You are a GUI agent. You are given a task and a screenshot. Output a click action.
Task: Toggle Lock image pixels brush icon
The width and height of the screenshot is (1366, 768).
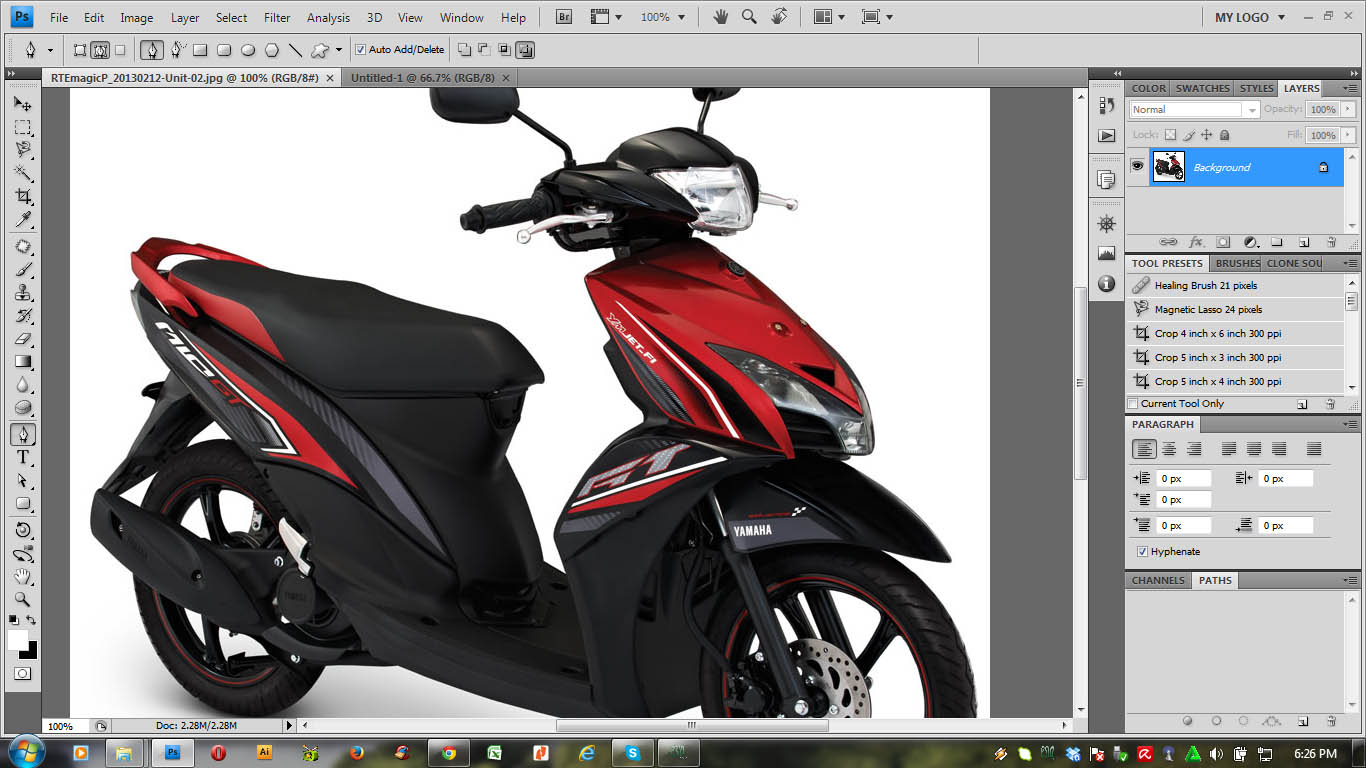coord(1188,135)
